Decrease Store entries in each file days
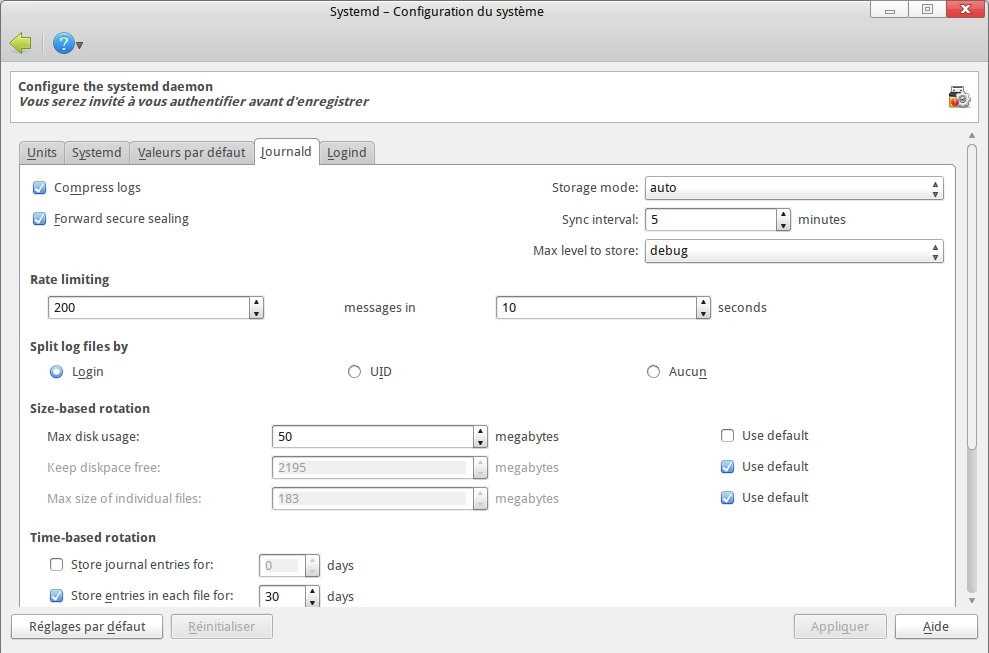This screenshot has width=989, height=653. (312, 602)
